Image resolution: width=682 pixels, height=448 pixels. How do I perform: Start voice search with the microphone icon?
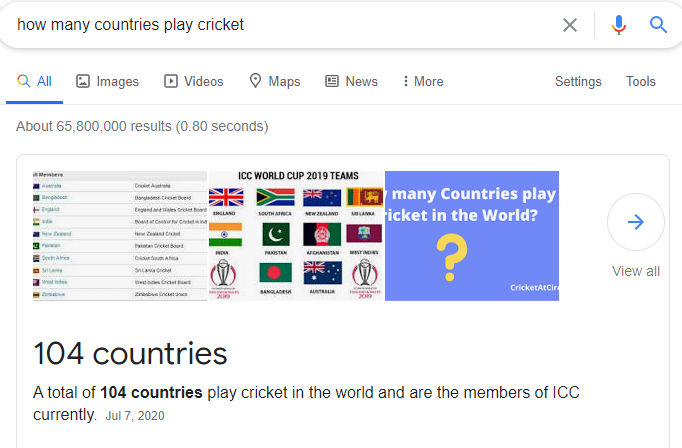point(618,25)
